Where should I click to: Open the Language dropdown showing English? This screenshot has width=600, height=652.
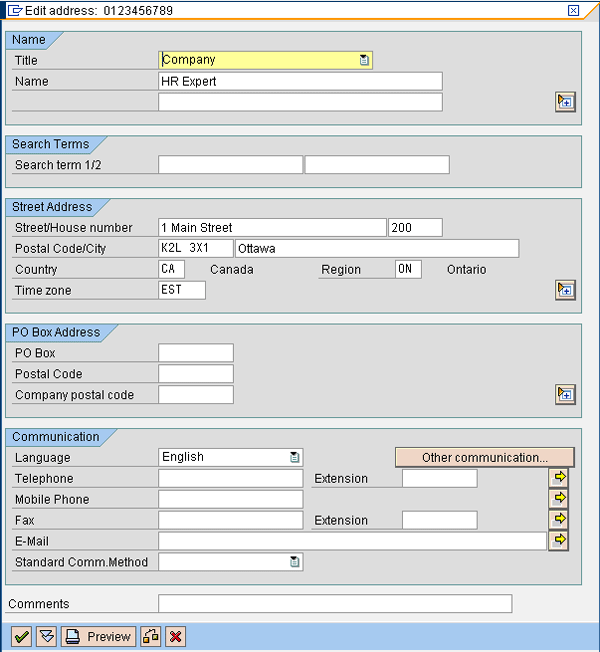tap(294, 457)
